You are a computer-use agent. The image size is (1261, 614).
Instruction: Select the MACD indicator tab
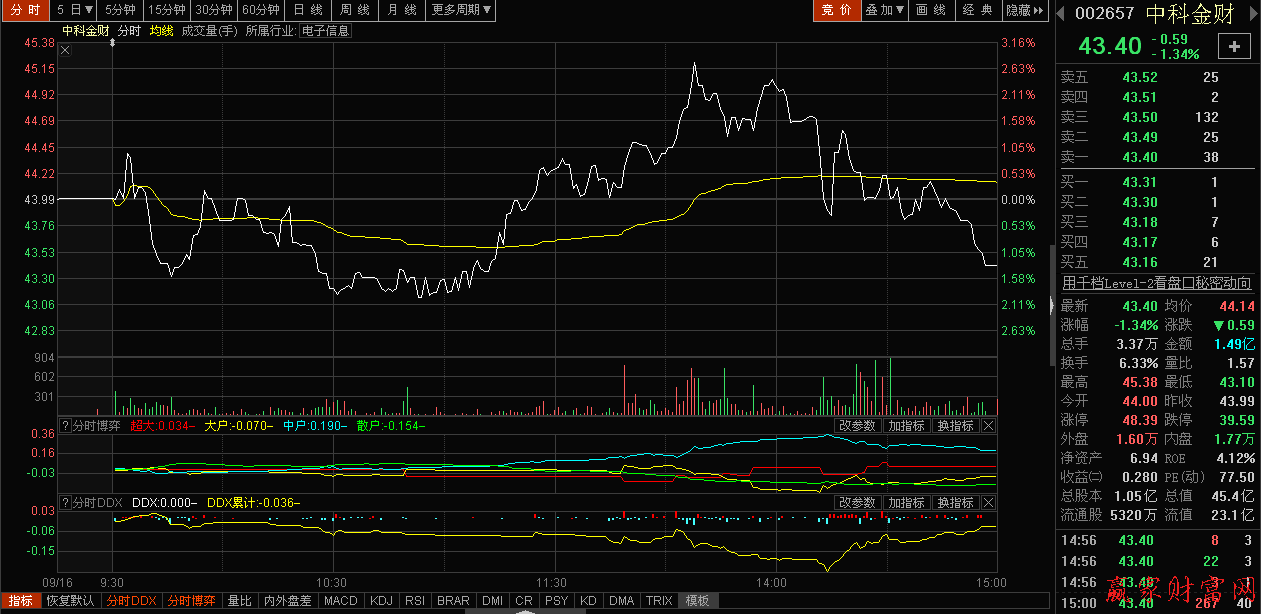click(x=341, y=601)
